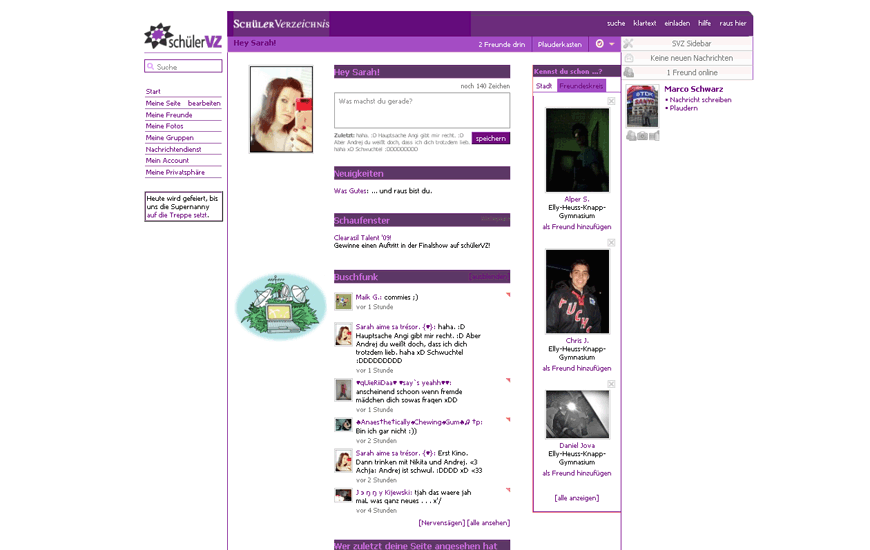Click the friends icon under Marco Schwarz's photo
Image resolution: width=870 pixels, height=550 pixels.
[x=631, y=135]
